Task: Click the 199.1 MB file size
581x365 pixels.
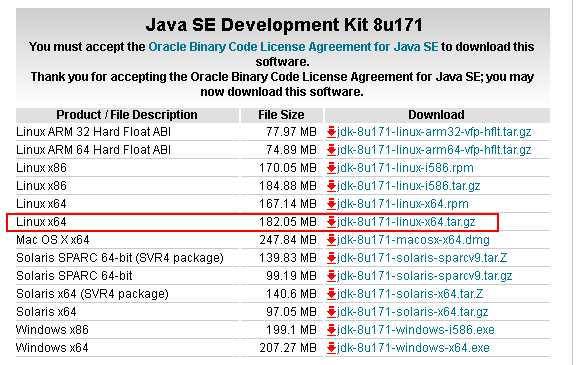Action: pyautogui.click(x=291, y=330)
